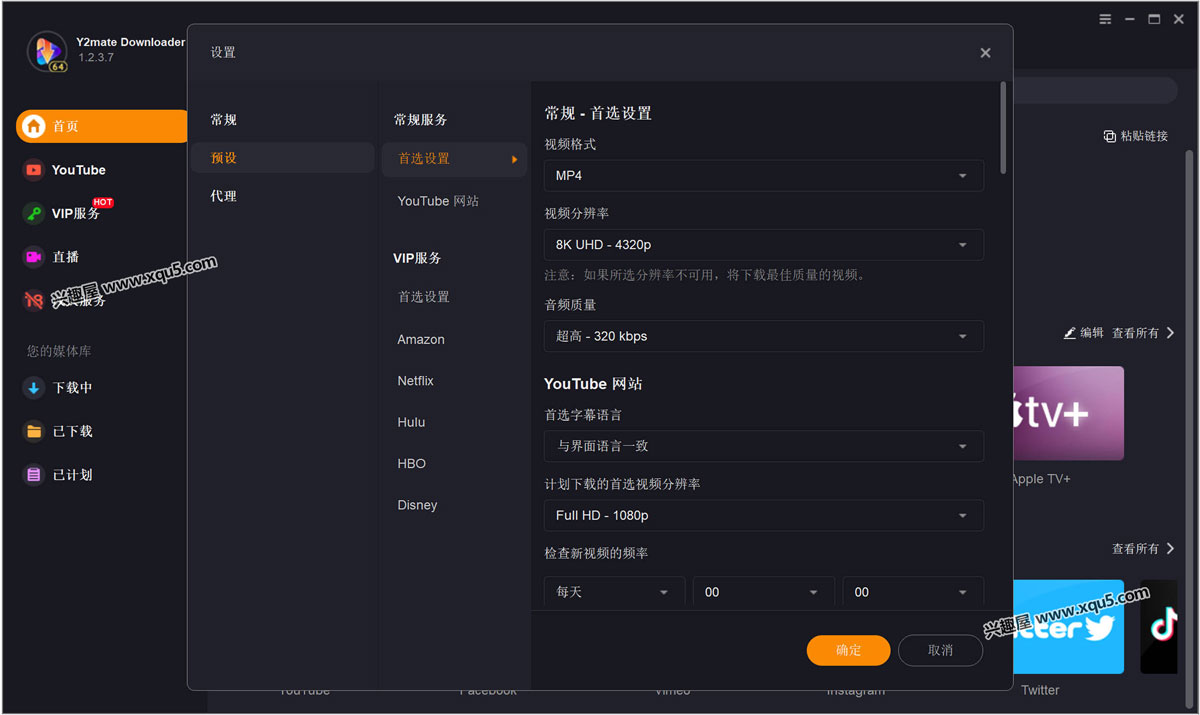1200x715 pixels.
Task: Open the 首选字幕语言 dropdown
Action: point(764,446)
